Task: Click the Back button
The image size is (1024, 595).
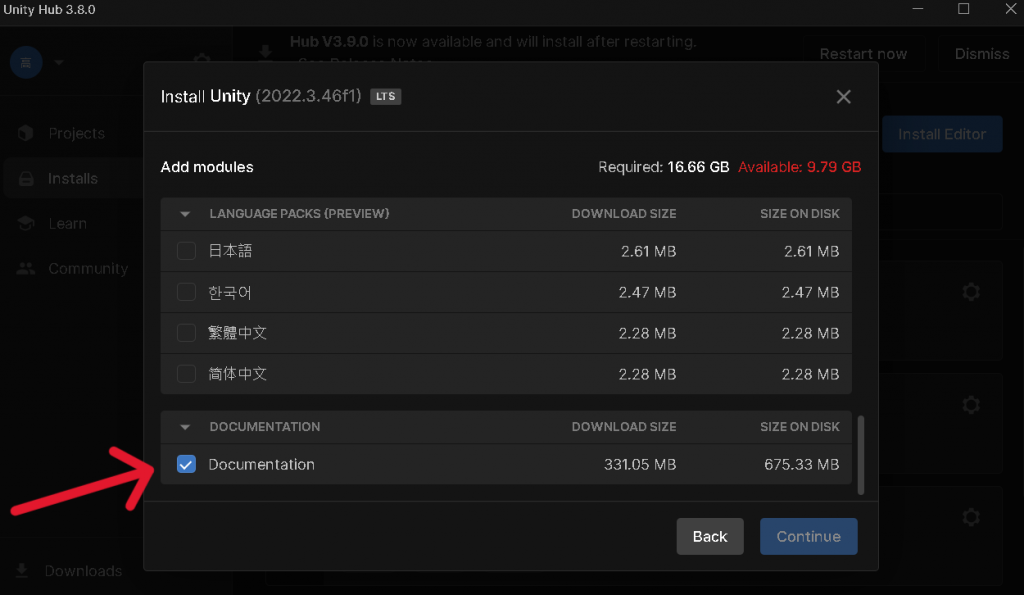Action: (x=710, y=536)
